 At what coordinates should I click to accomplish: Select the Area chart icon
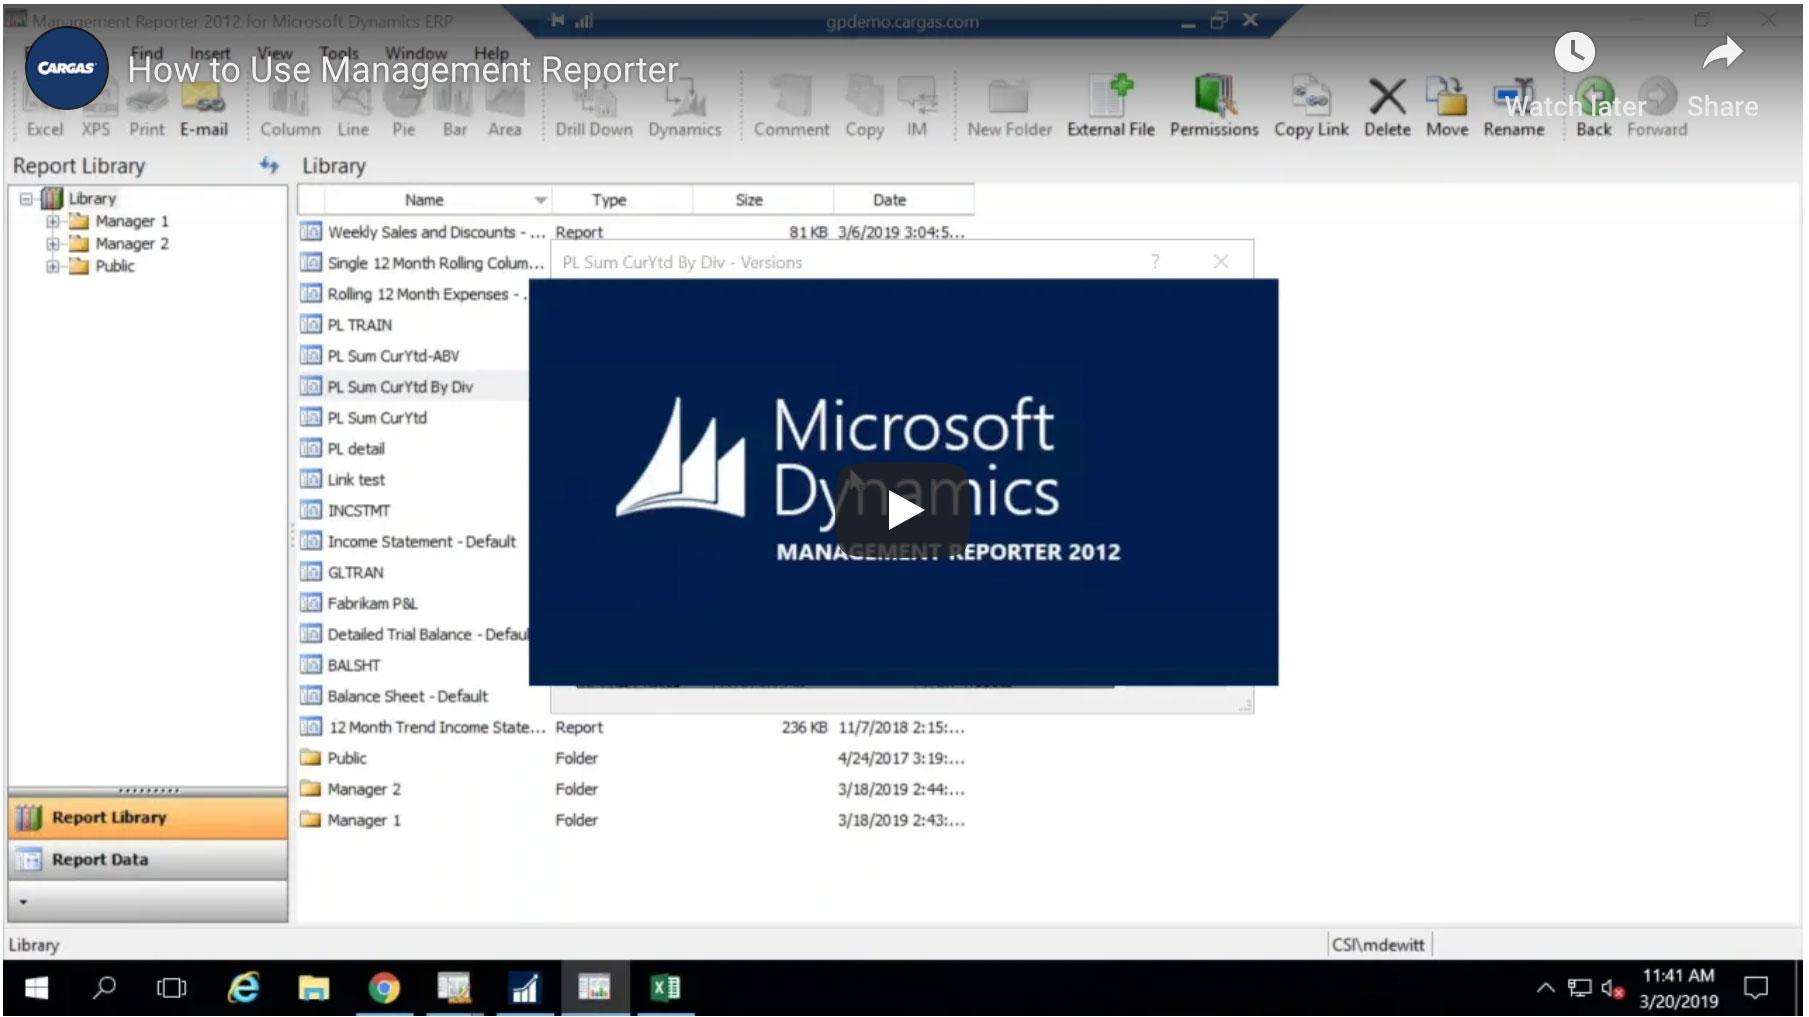[504, 108]
